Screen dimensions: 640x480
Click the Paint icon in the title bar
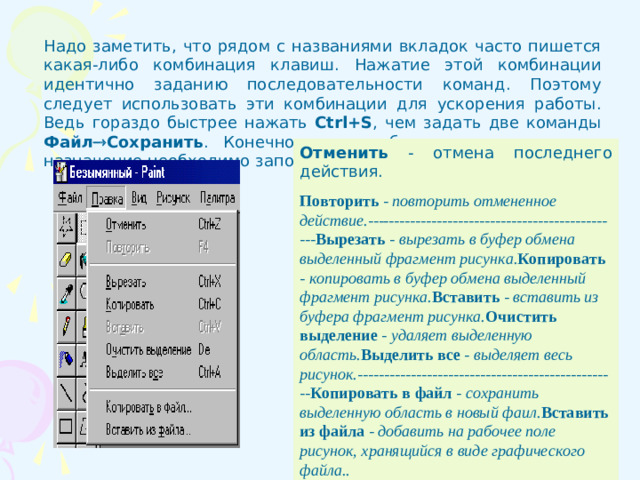(x=62, y=172)
